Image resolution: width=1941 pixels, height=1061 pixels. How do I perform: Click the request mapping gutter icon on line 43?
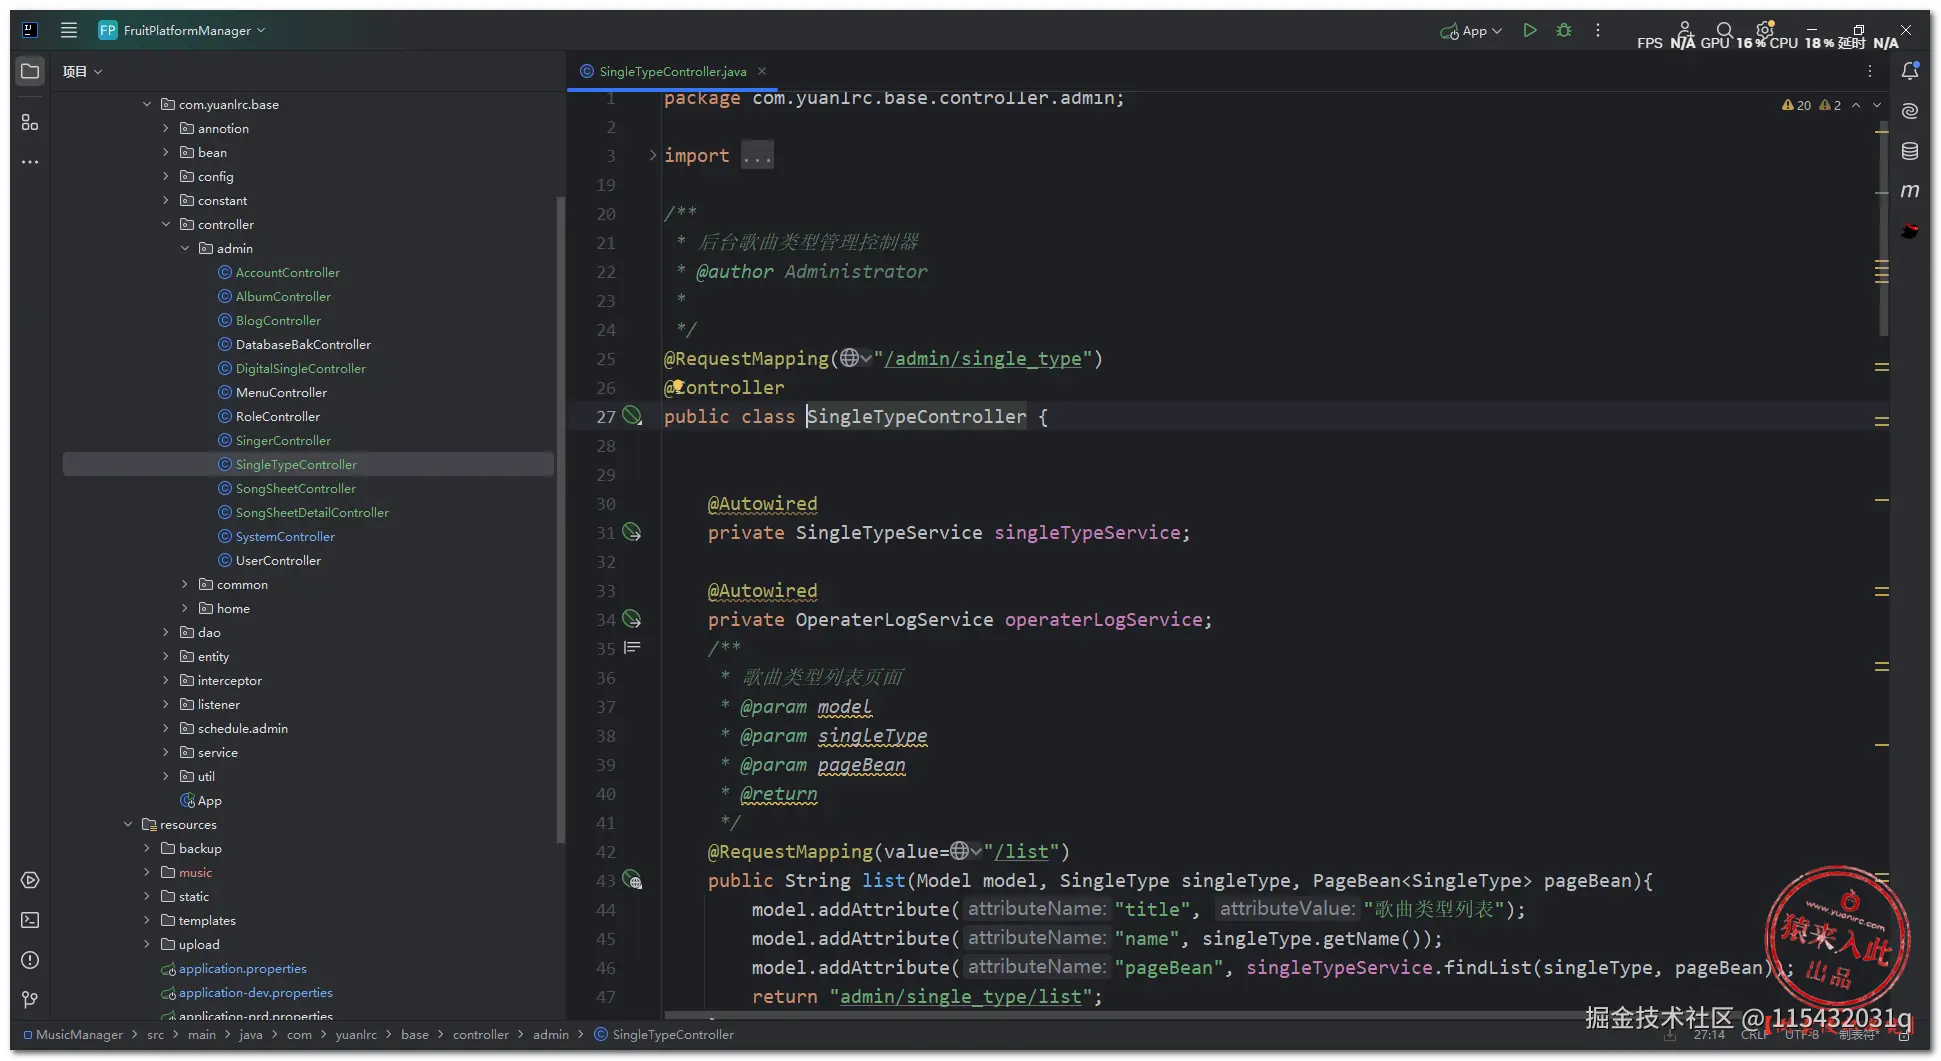click(x=632, y=880)
